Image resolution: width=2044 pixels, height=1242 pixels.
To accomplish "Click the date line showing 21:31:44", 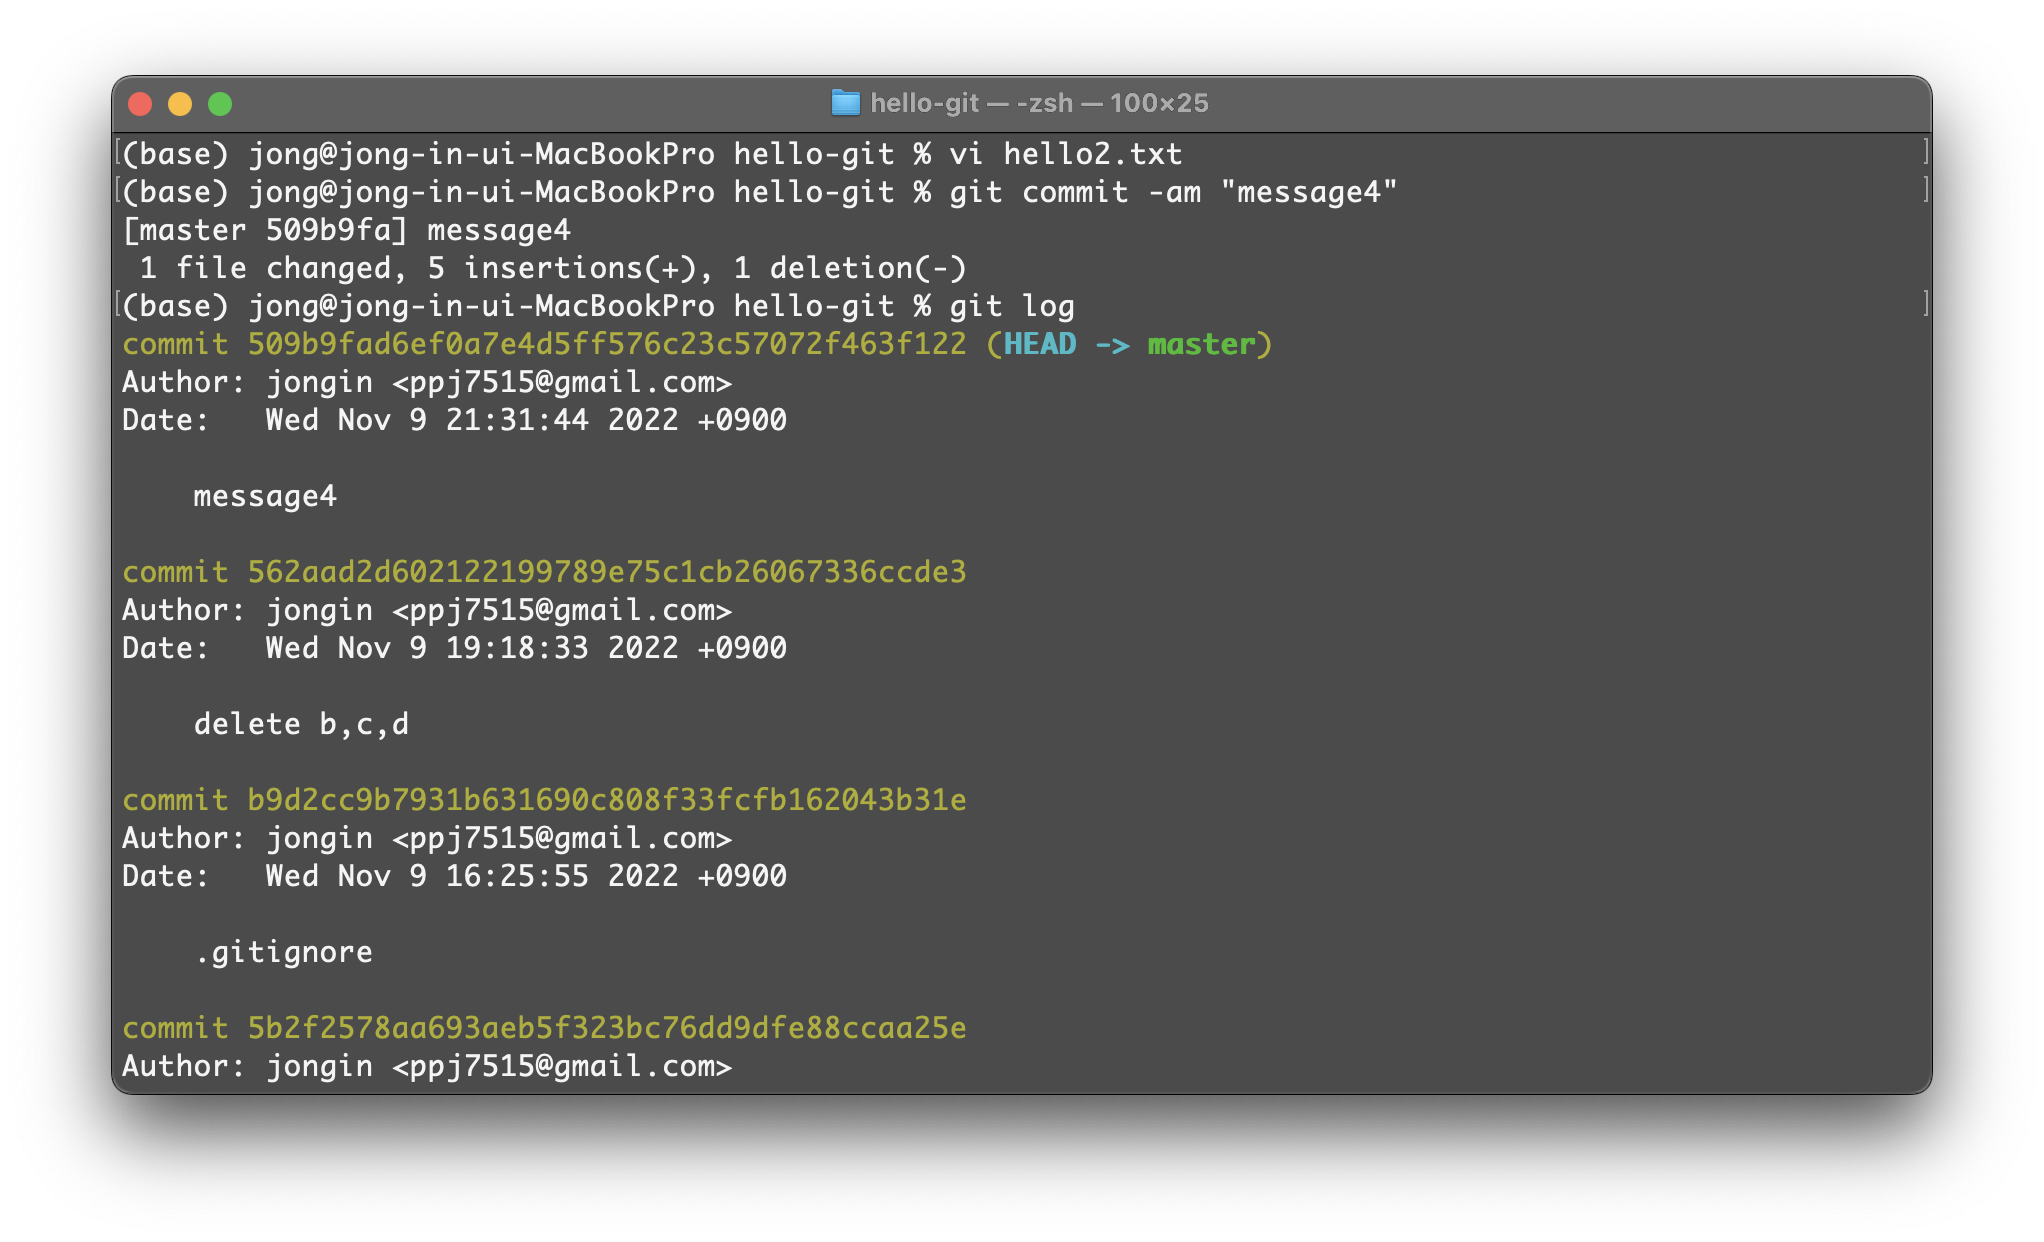I will [x=454, y=420].
